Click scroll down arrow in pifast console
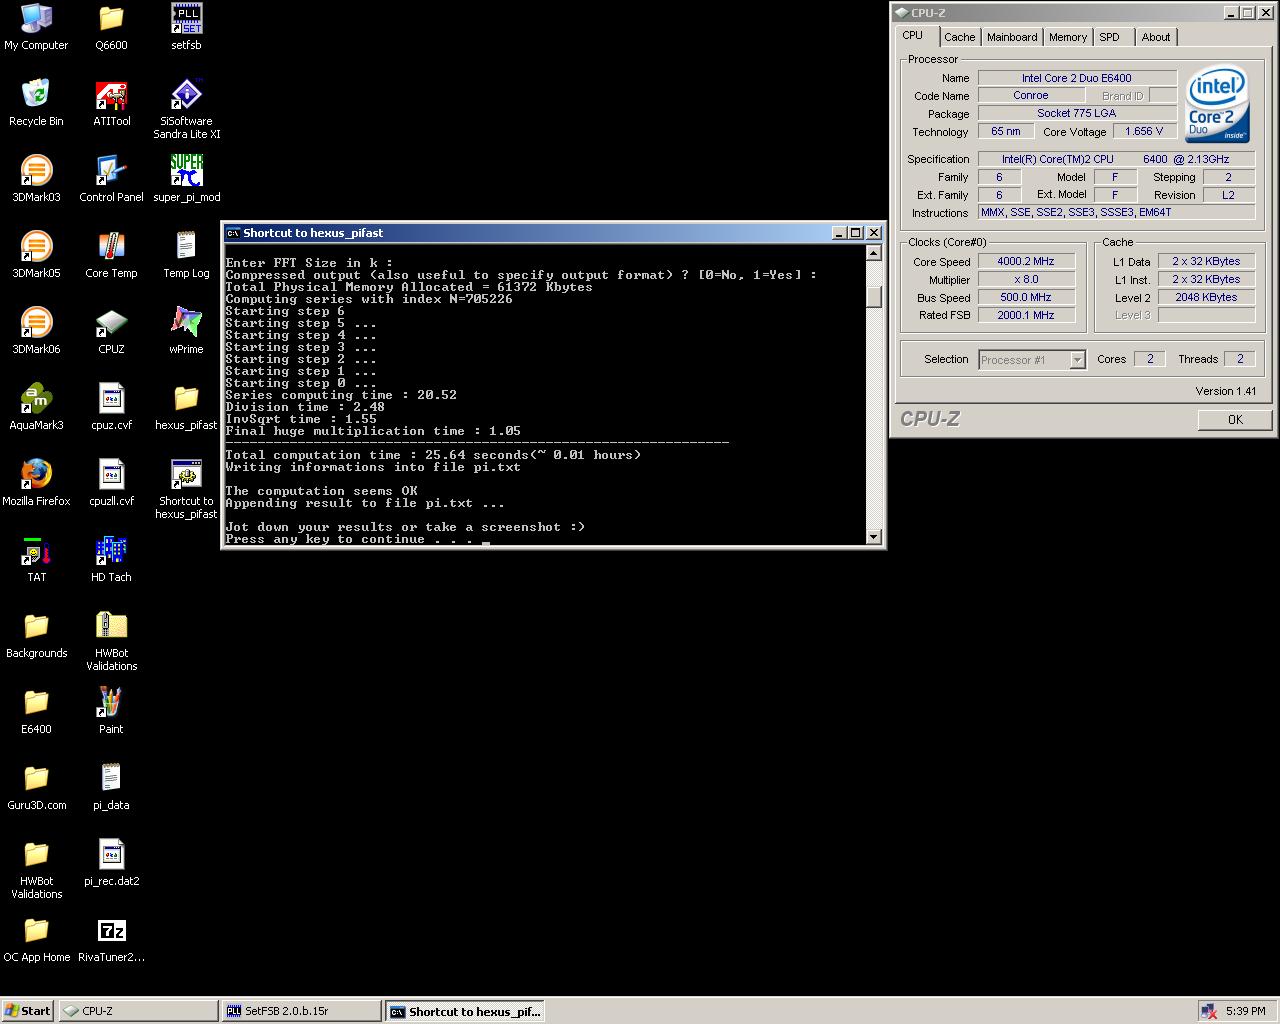Screen dimensions: 1280x1024 pyautogui.click(x=873, y=537)
